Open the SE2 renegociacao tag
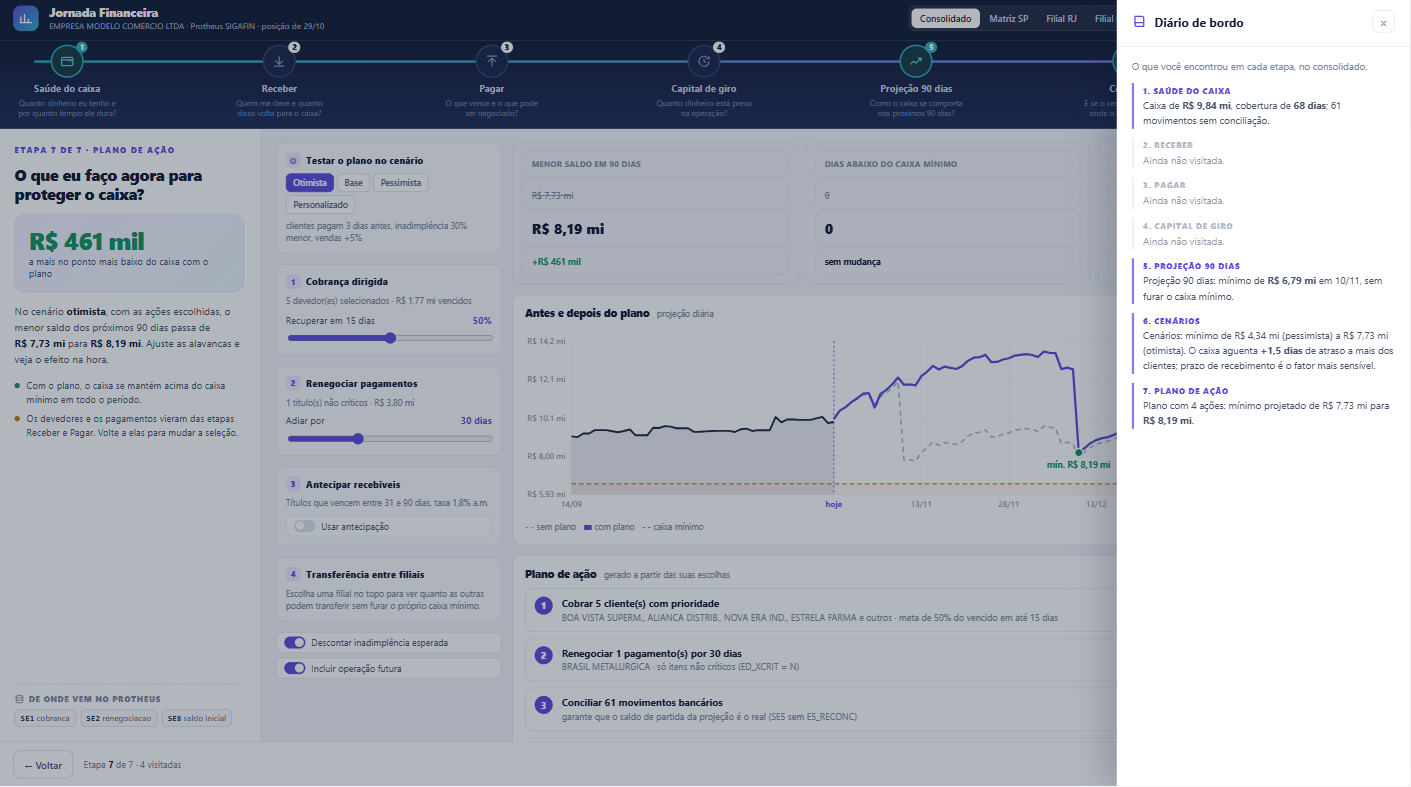 tap(119, 718)
